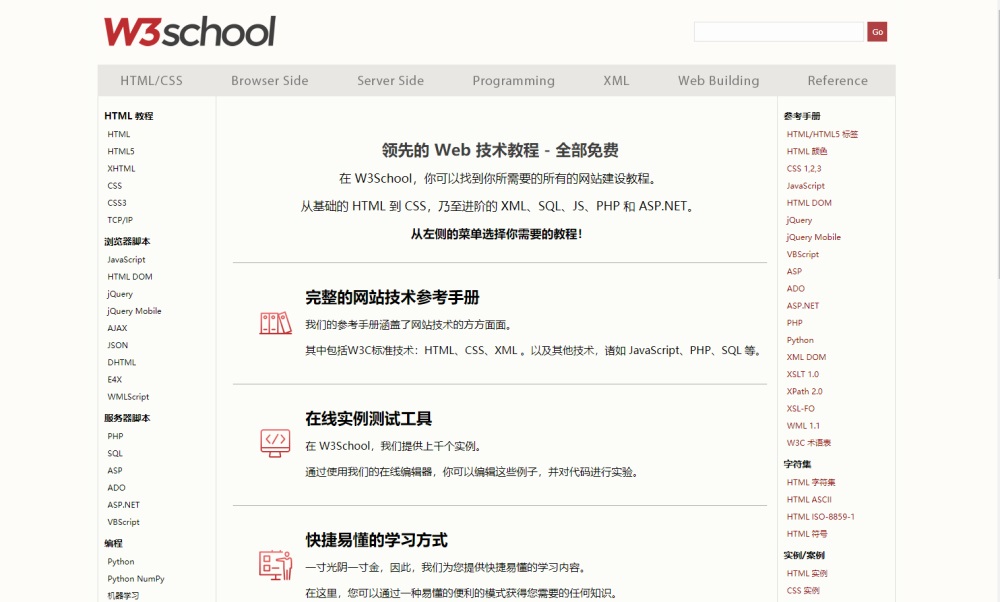Screen dimensions: 1000x602
Task: Click the 浏览器脚本 sidebar heading
Action: pyautogui.click(x=127, y=241)
